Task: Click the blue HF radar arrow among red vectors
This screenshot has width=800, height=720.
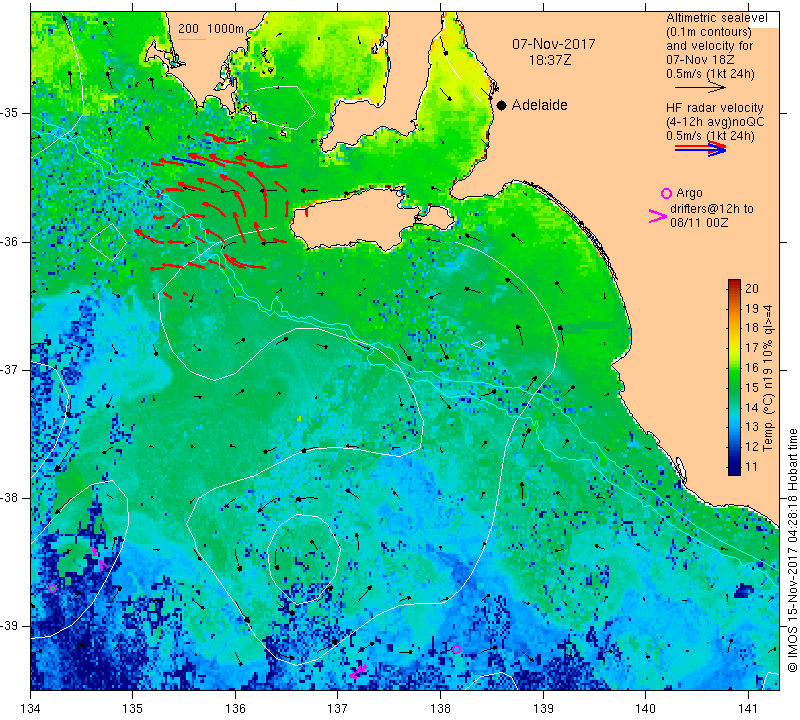Action: coord(188,160)
